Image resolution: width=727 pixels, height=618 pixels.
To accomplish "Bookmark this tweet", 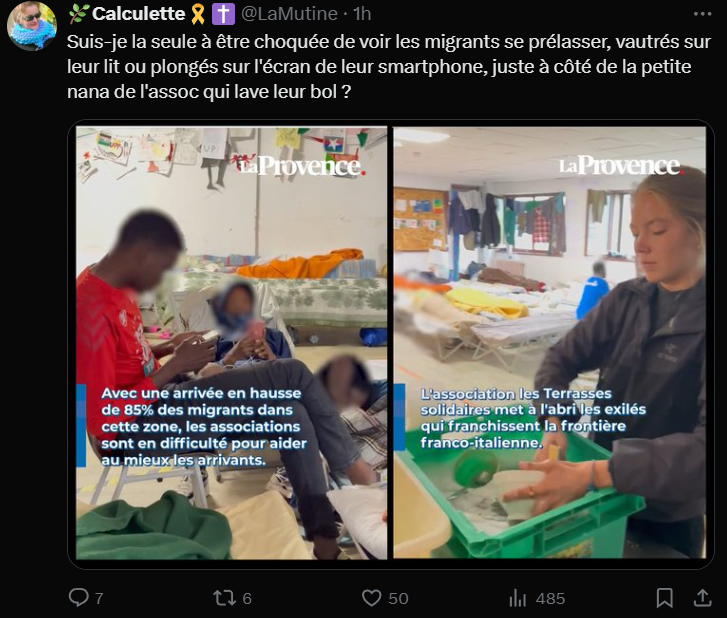I will [664, 598].
